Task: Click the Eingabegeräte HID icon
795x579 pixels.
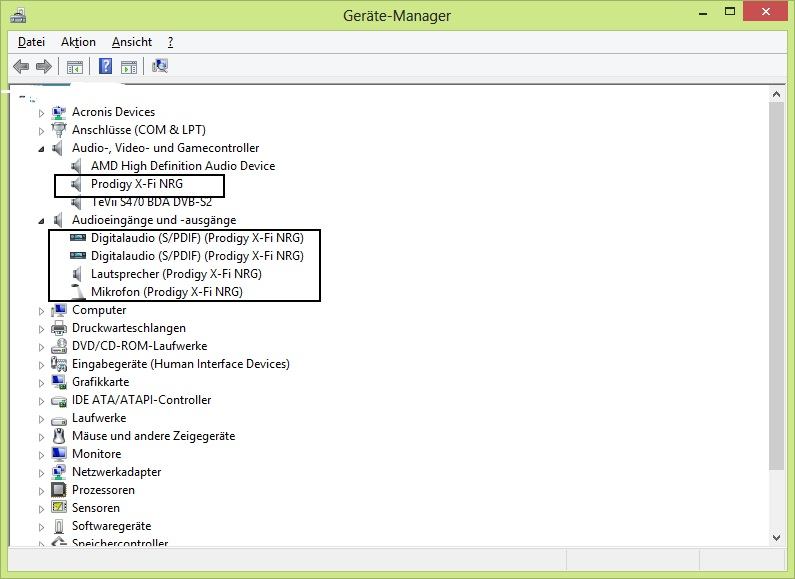Action: pos(59,364)
